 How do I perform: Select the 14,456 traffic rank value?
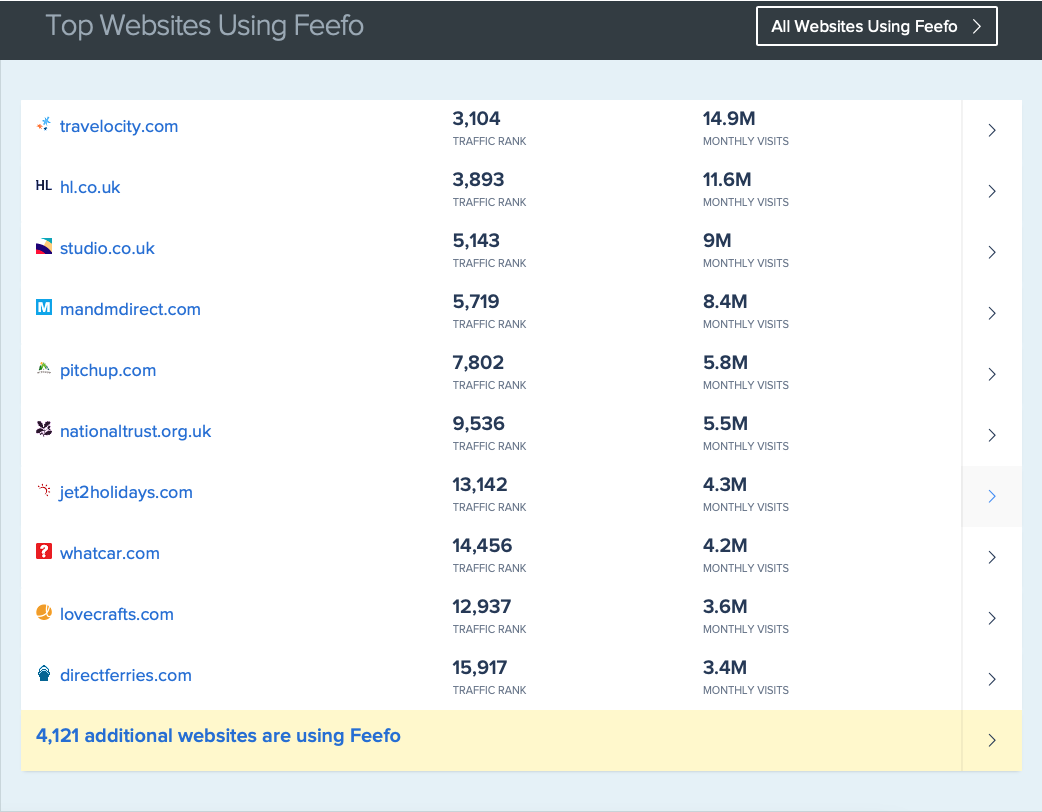coord(482,546)
